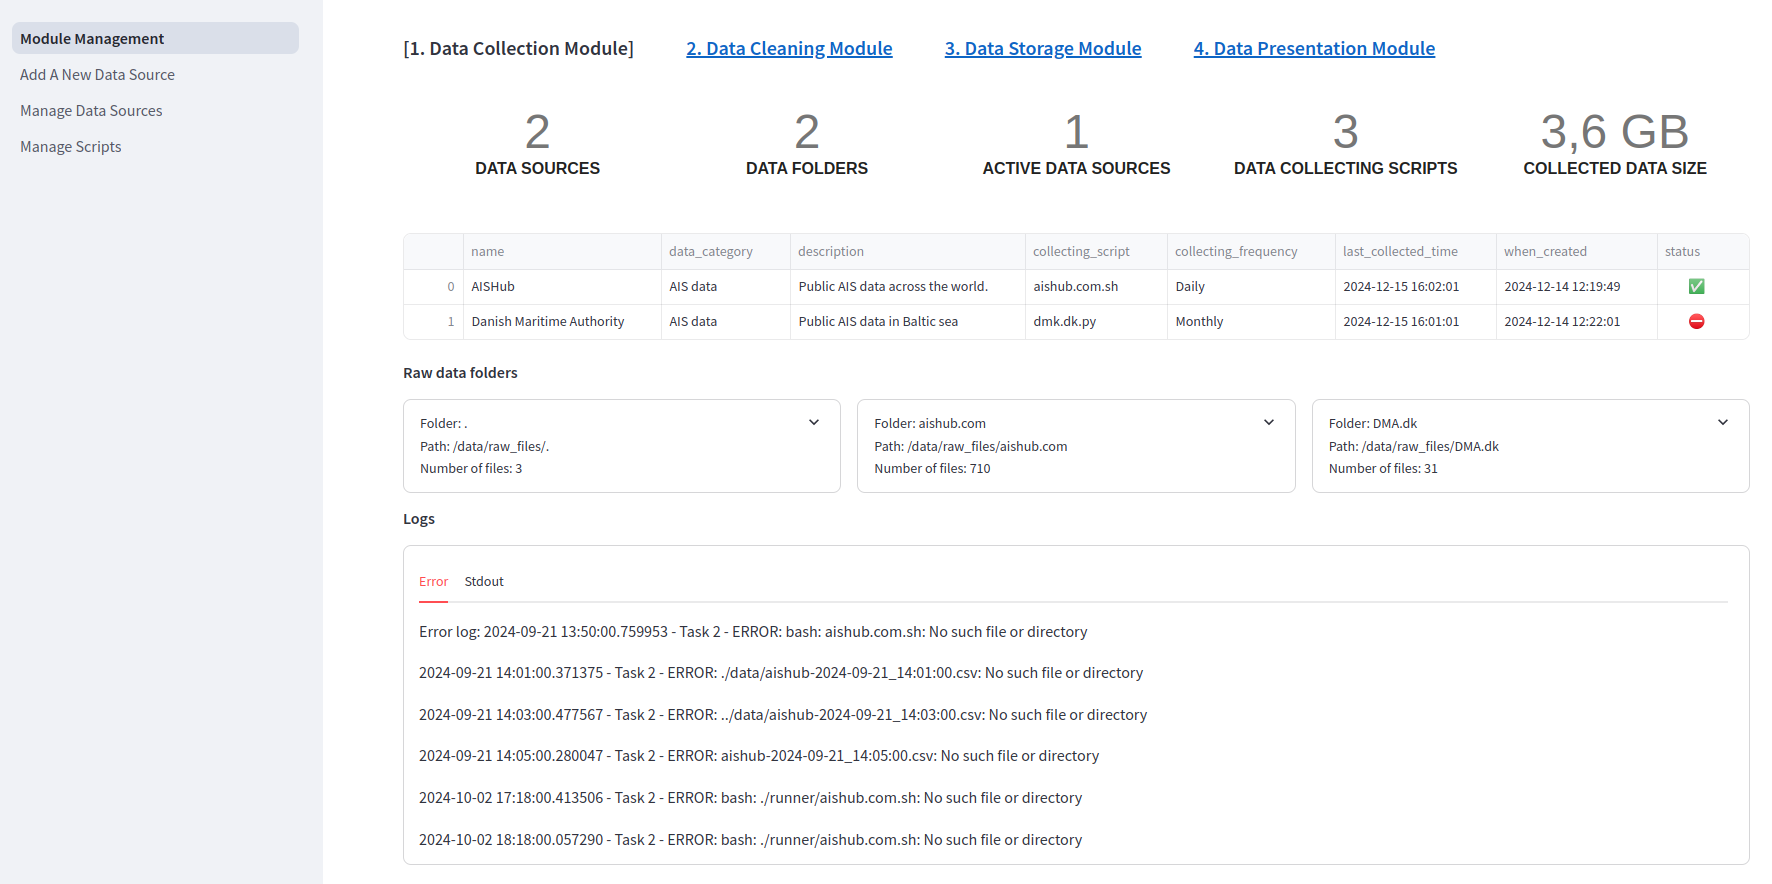Go to the Data Storage Module
Screen dimensions: 1772x884
pyautogui.click(x=1042, y=49)
